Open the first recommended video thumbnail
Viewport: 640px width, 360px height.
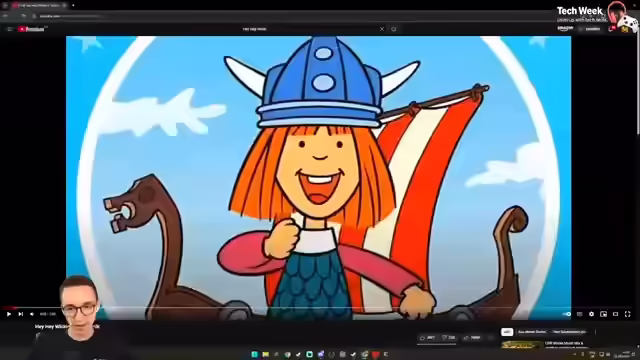coord(521,345)
